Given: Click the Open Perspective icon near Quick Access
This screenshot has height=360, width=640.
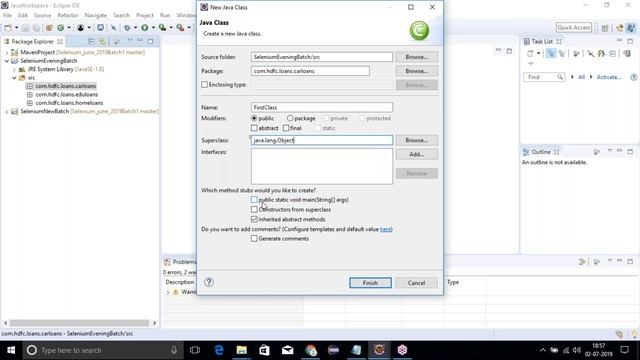Looking at the screenshot, I should pyautogui.click(x=605, y=28).
